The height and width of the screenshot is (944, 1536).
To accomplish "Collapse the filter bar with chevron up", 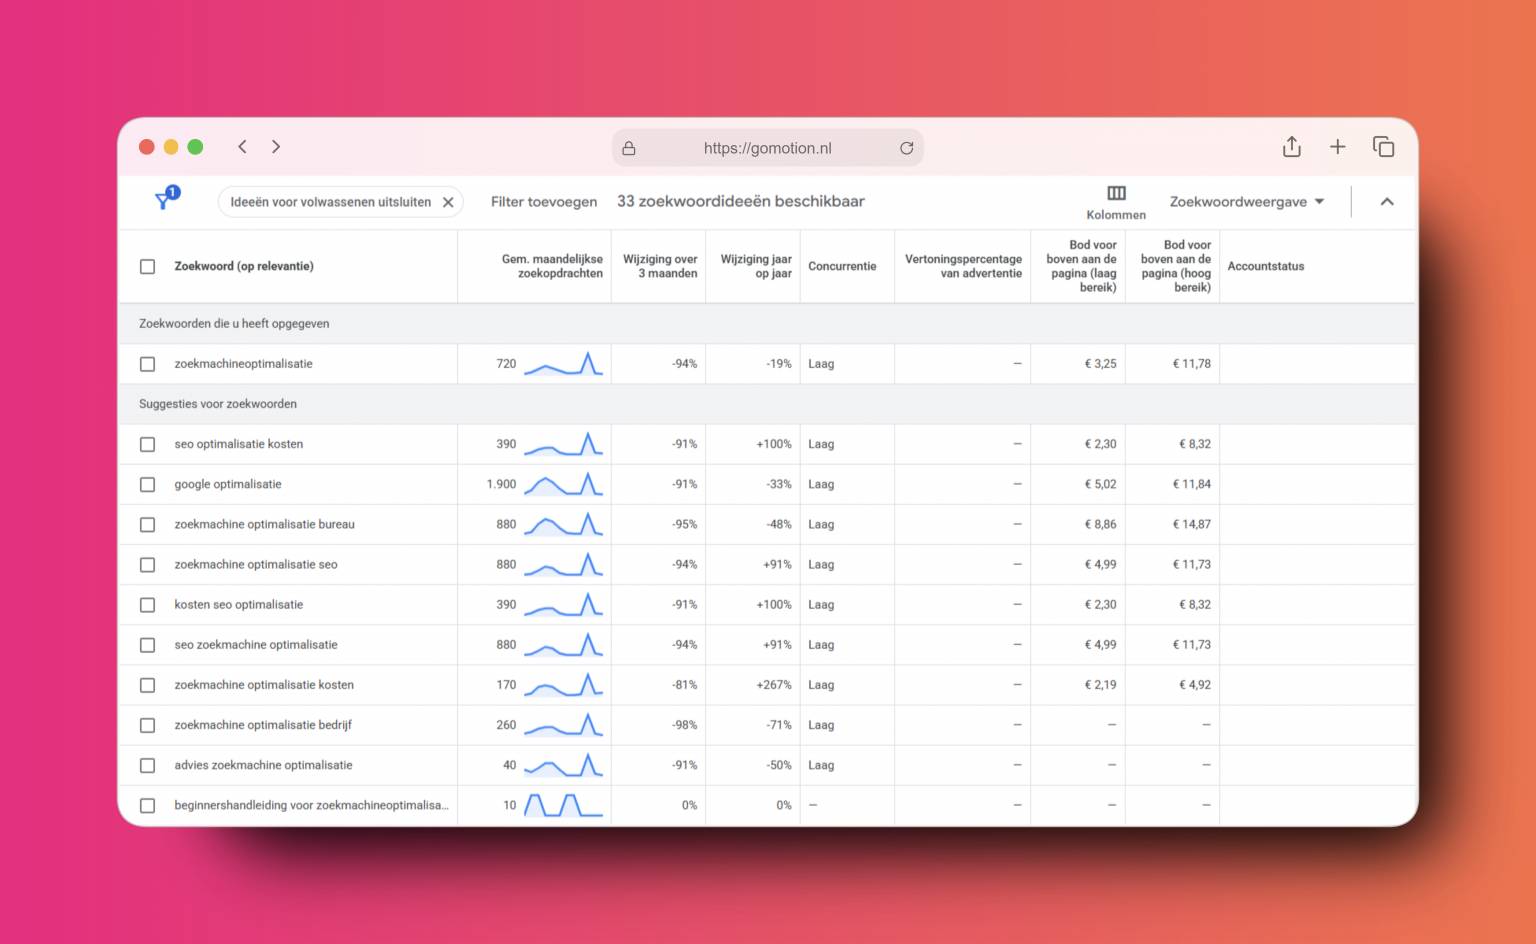I will point(1386,201).
